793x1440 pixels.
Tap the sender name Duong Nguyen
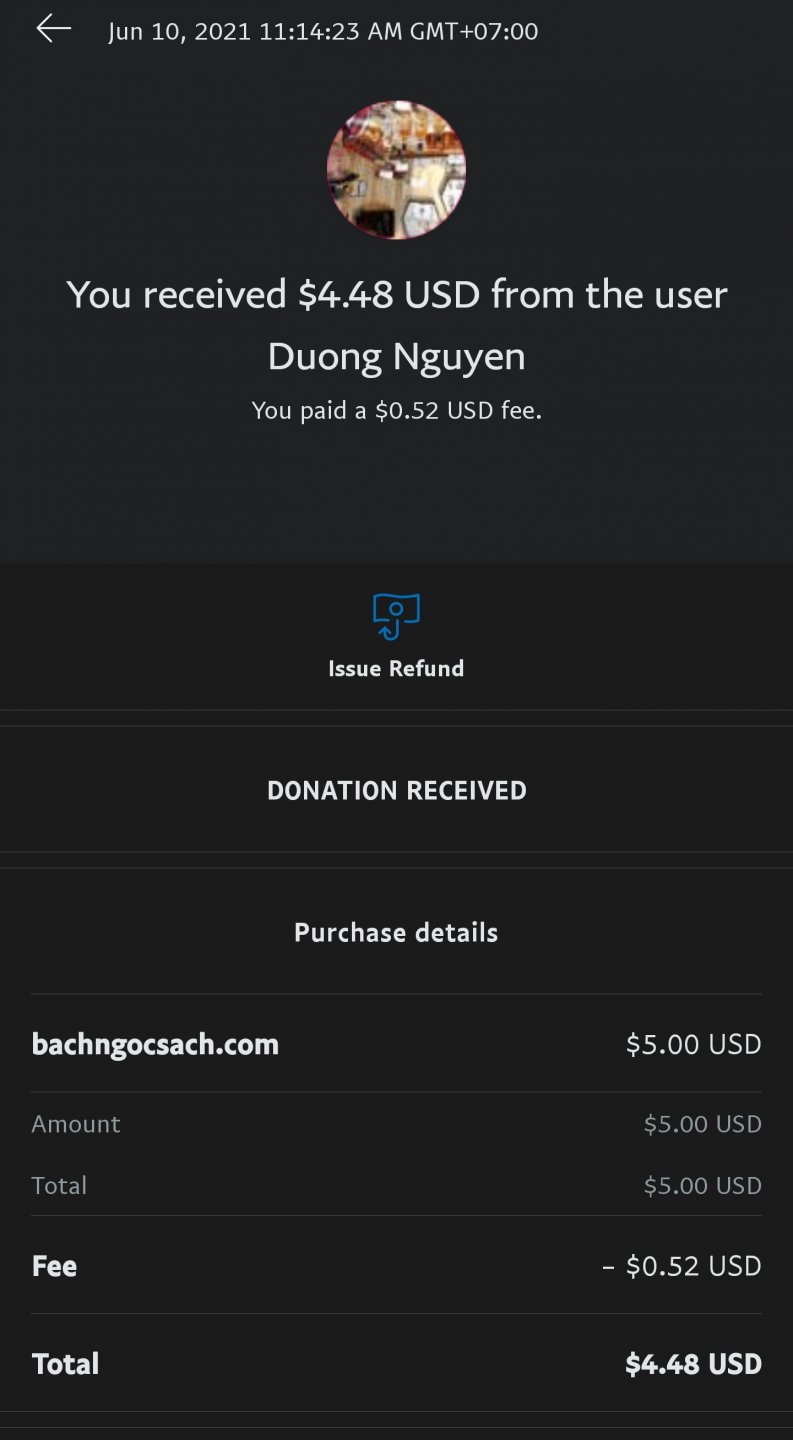pyautogui.click(x=396, y=357)
